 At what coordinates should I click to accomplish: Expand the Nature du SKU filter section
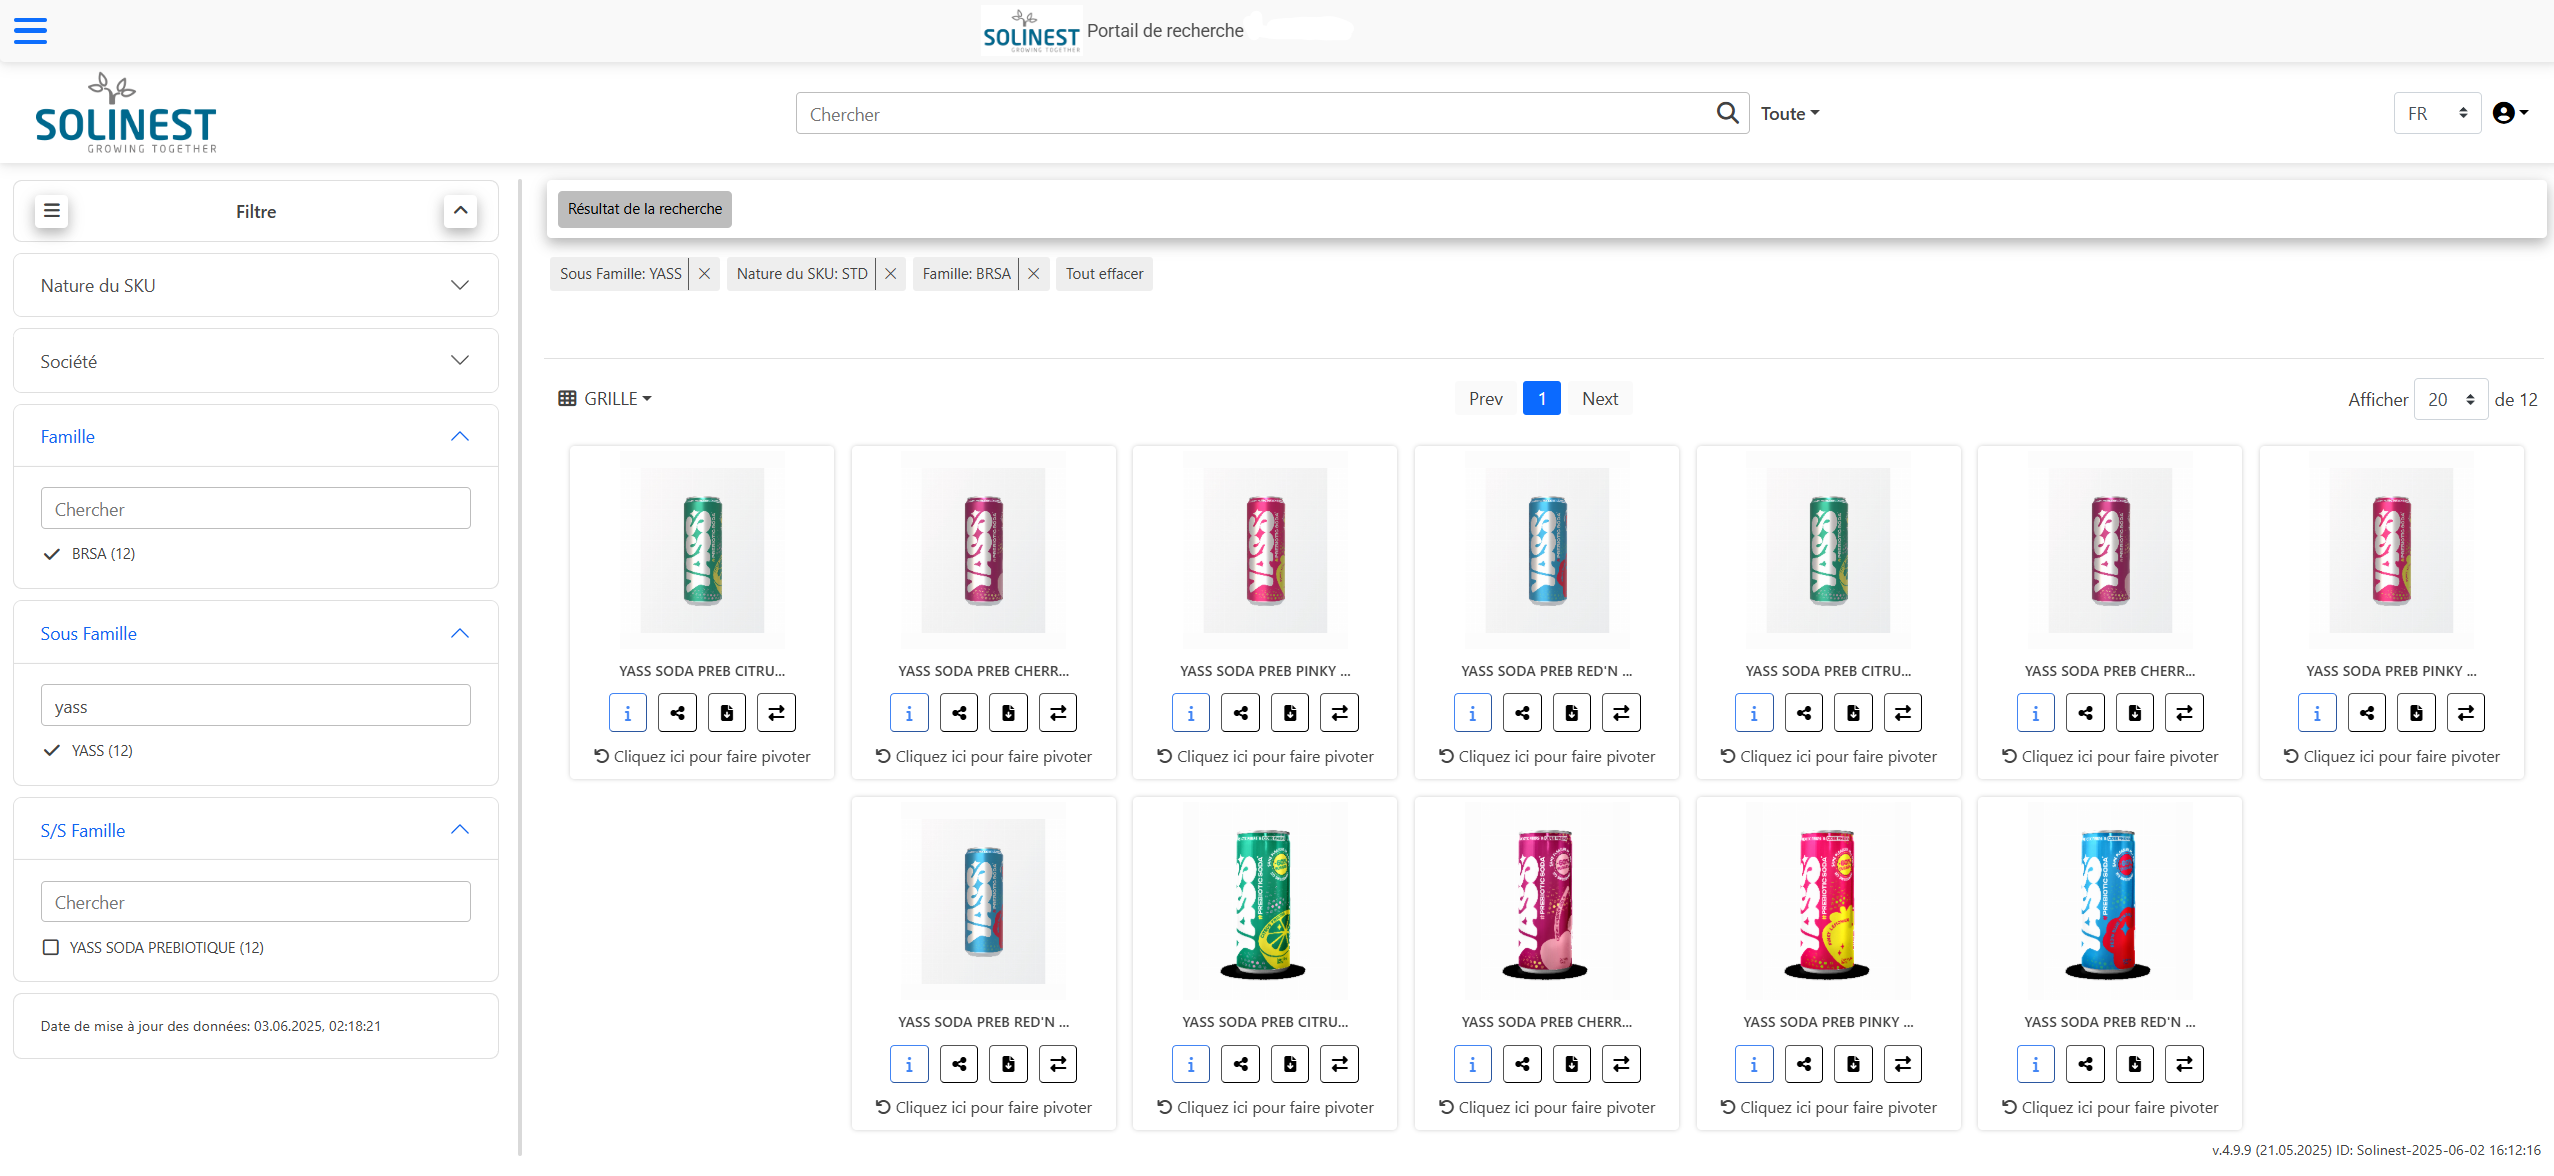pos(256,285)
